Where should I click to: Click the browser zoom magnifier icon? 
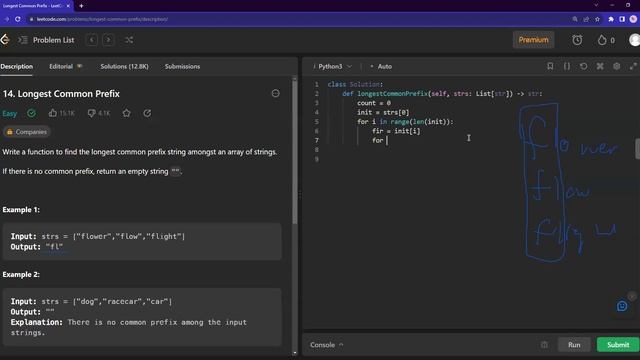[x=575, y=19]
